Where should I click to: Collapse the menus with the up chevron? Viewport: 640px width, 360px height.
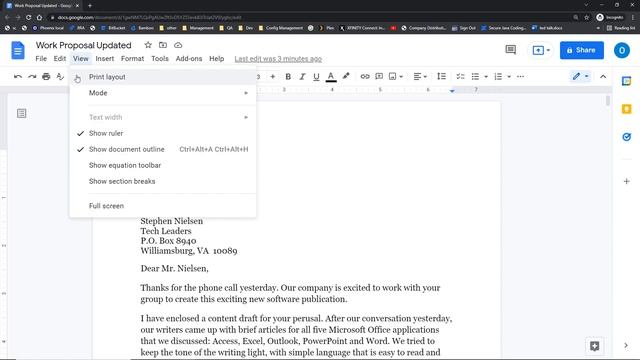[603, 76]
